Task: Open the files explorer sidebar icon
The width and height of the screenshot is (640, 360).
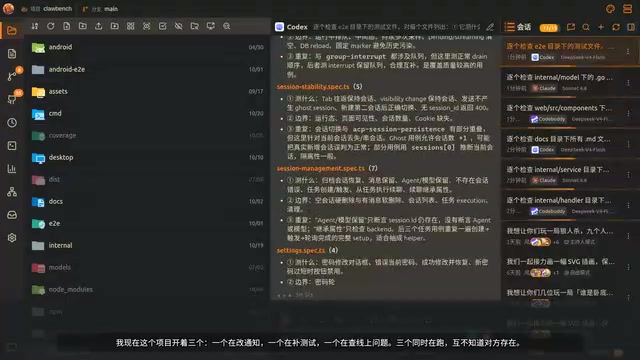Action: [x=12, y=31]
